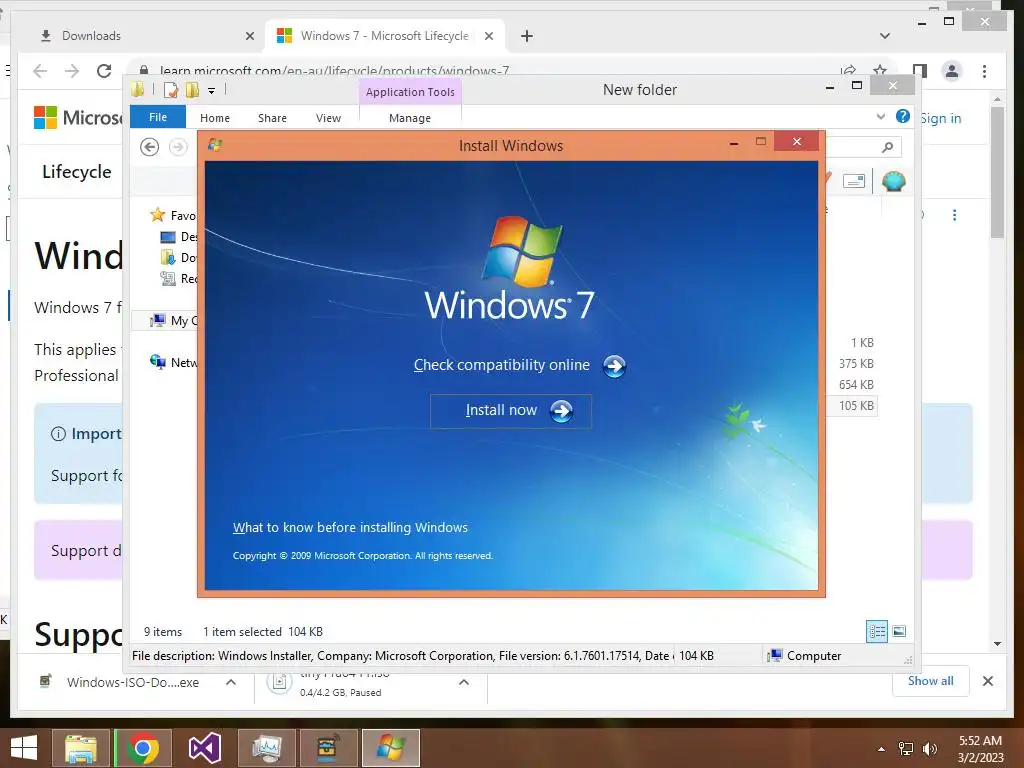Switch Explorer to large icons view
This screenshot has height=768, width=1024.
pyautogui.click(x=899, y=631)
